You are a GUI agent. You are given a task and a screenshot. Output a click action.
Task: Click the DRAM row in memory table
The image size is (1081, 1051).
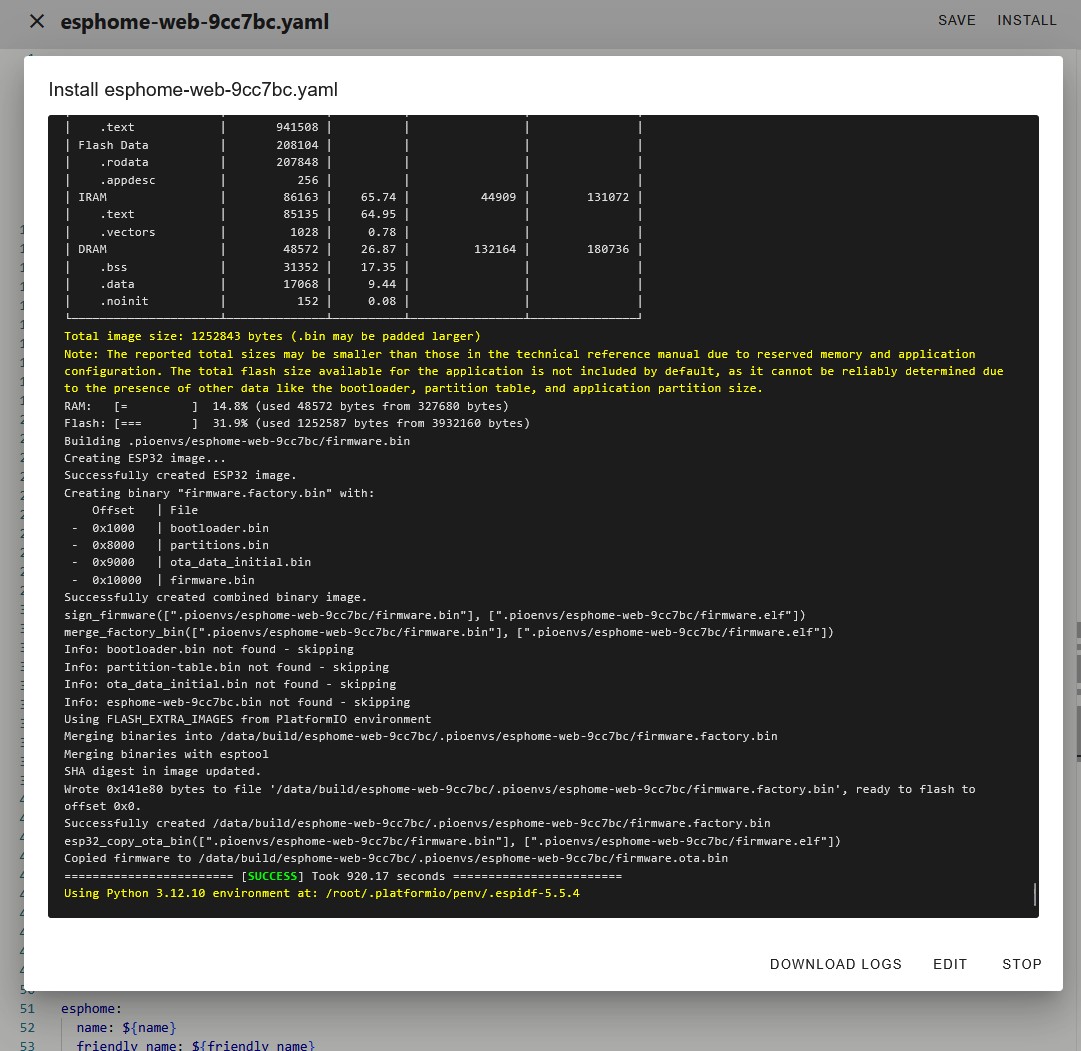pyautogui.click(x=354, y=250)
